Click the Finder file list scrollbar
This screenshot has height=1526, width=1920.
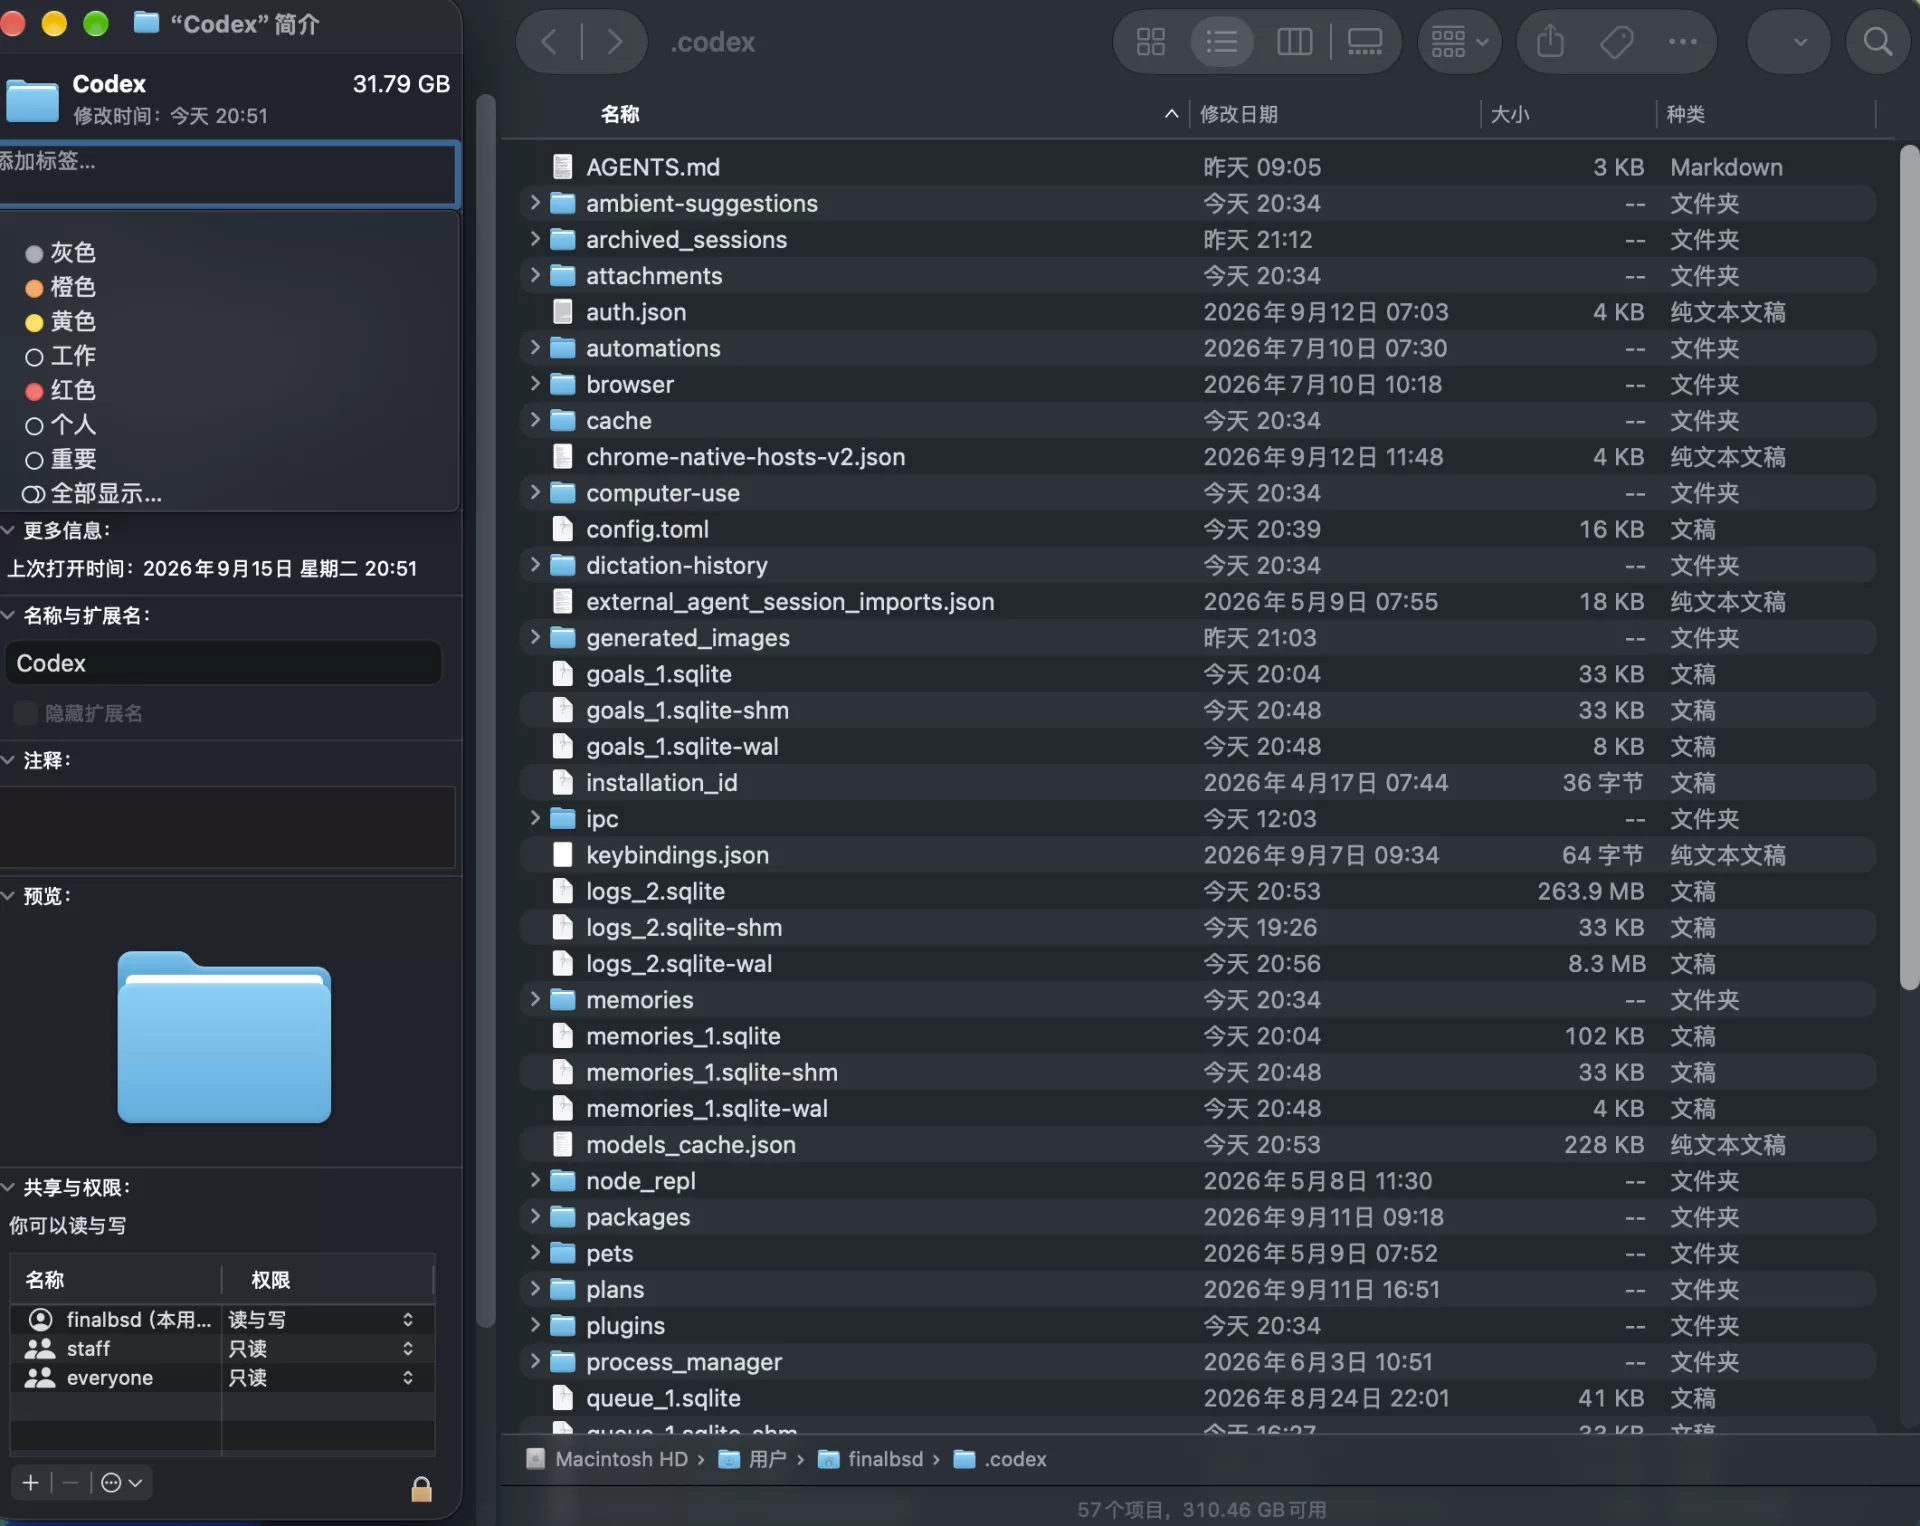pos(1909,568)
